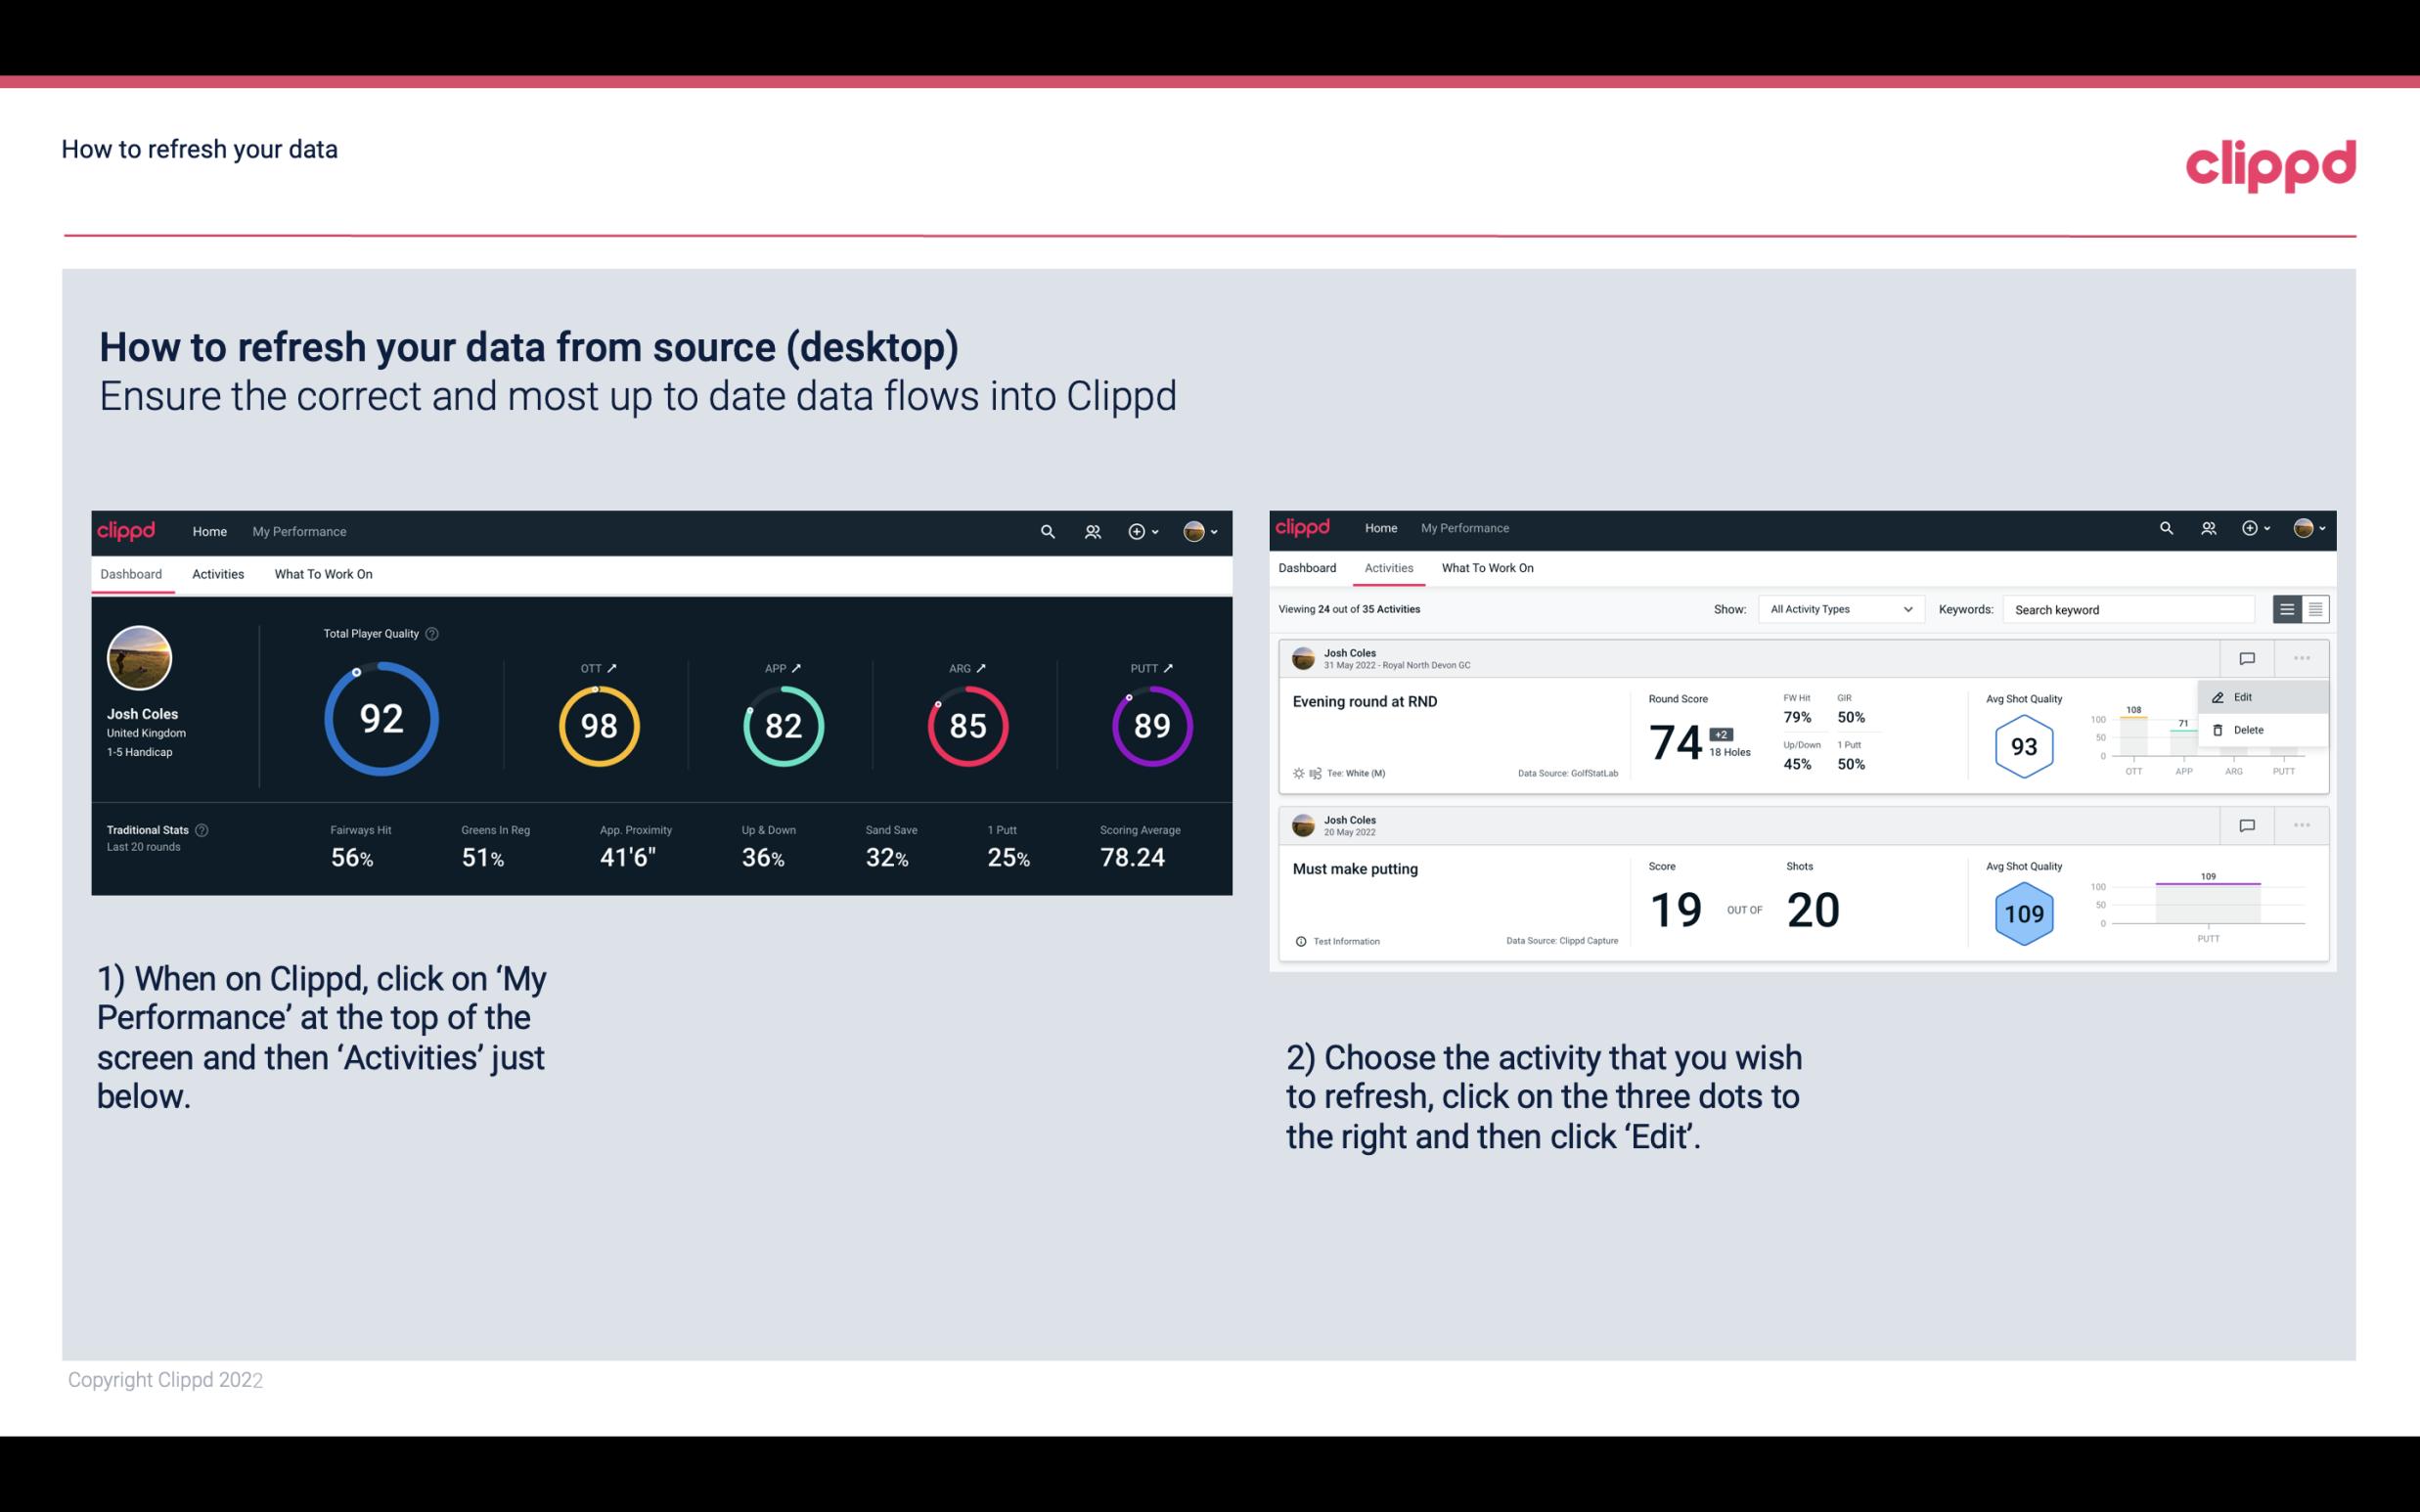Click the Delete option in activity menu

[2249, 730]
